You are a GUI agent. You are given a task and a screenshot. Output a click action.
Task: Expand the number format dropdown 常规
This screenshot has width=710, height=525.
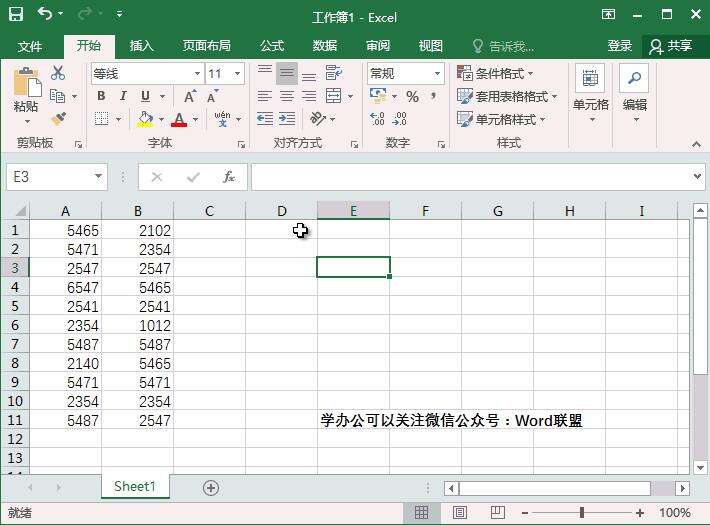coord(437,74)
